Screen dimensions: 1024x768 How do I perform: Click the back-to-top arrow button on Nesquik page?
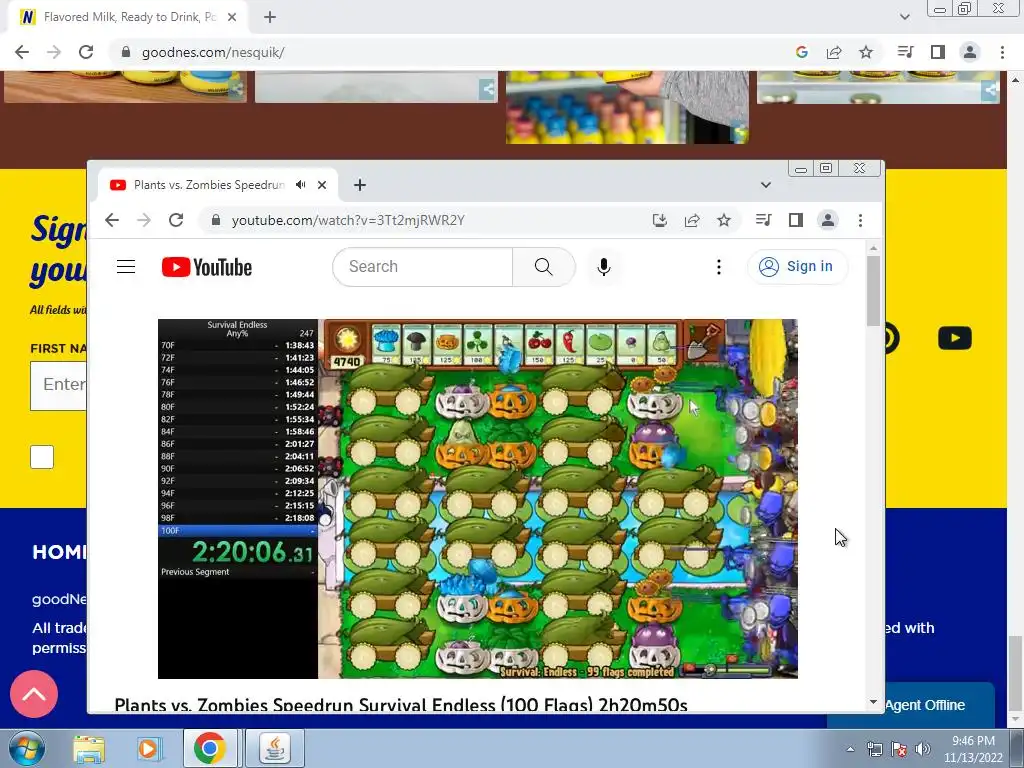coord(34,694)
